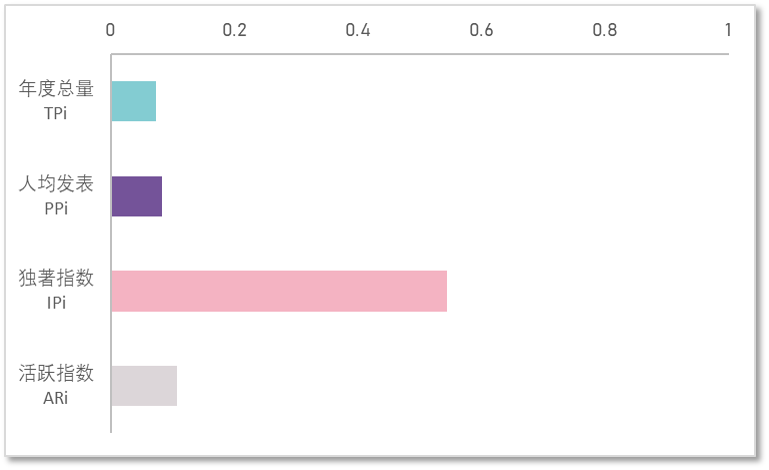Image resolution: width=769 pixels, height=470 pixels.
Task: Click the TPi label text
Action: (x=55, y=113)
